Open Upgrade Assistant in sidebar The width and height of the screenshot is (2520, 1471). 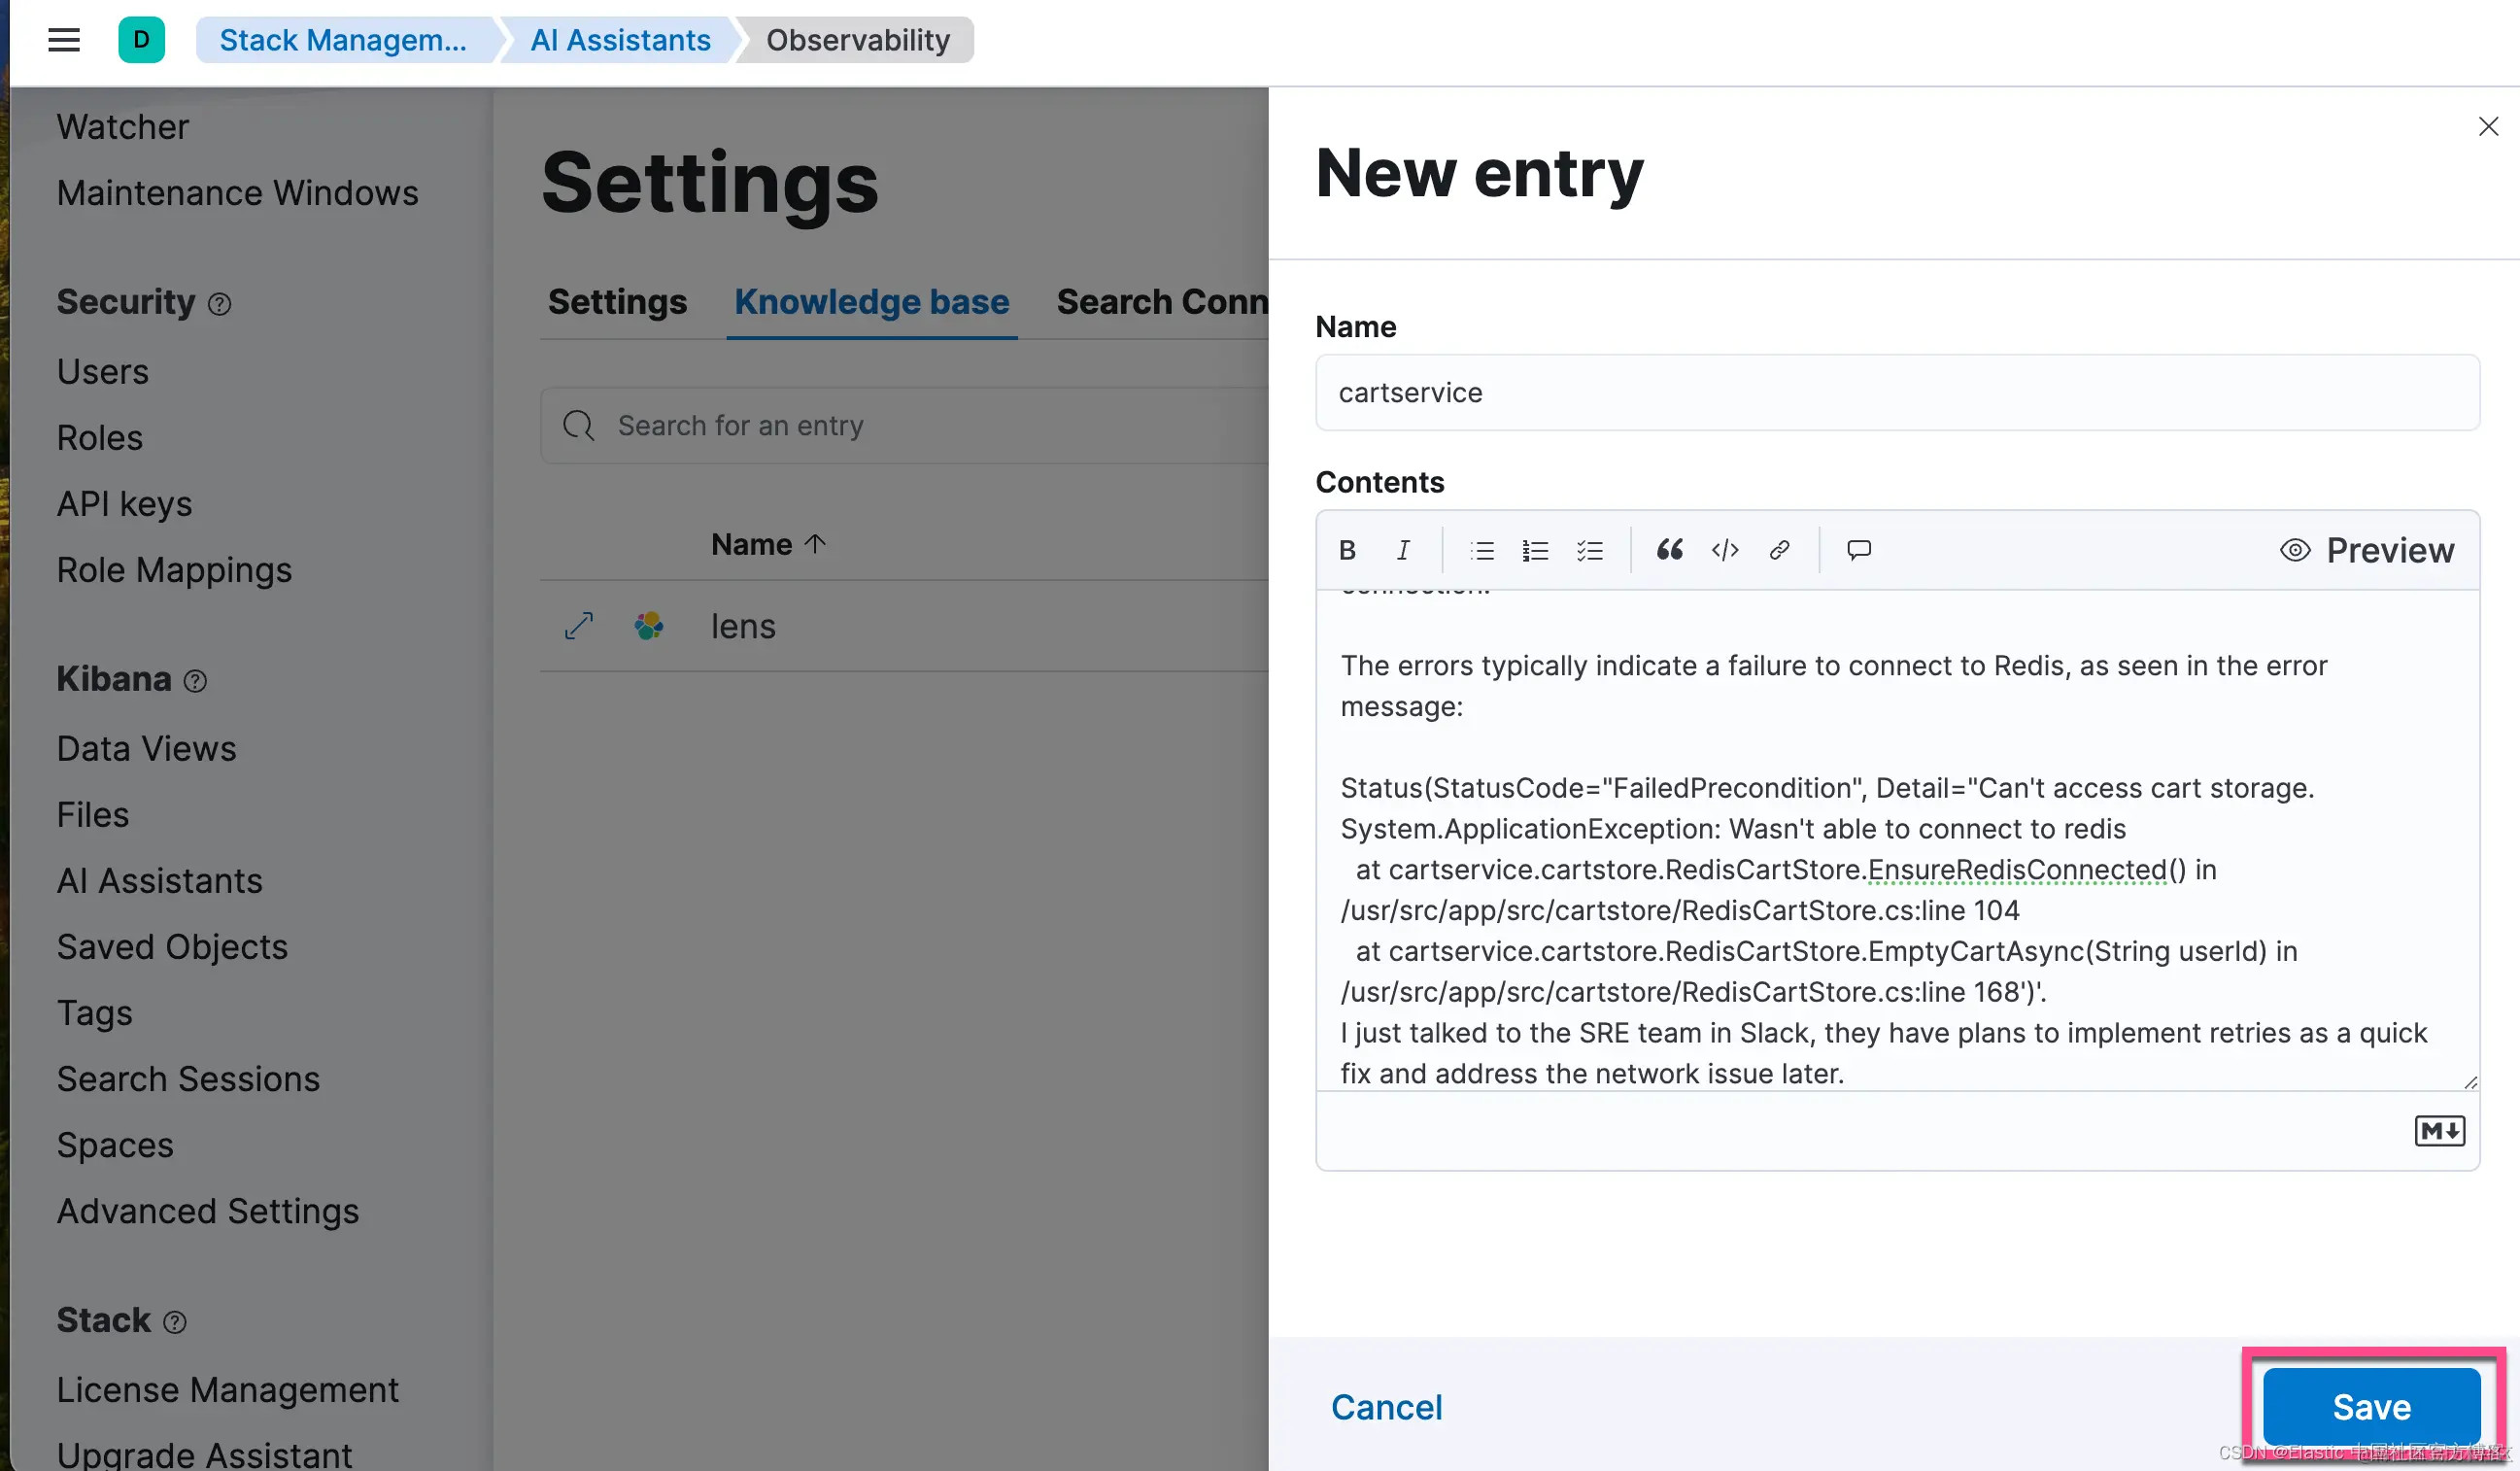(x=204, y=1455)
